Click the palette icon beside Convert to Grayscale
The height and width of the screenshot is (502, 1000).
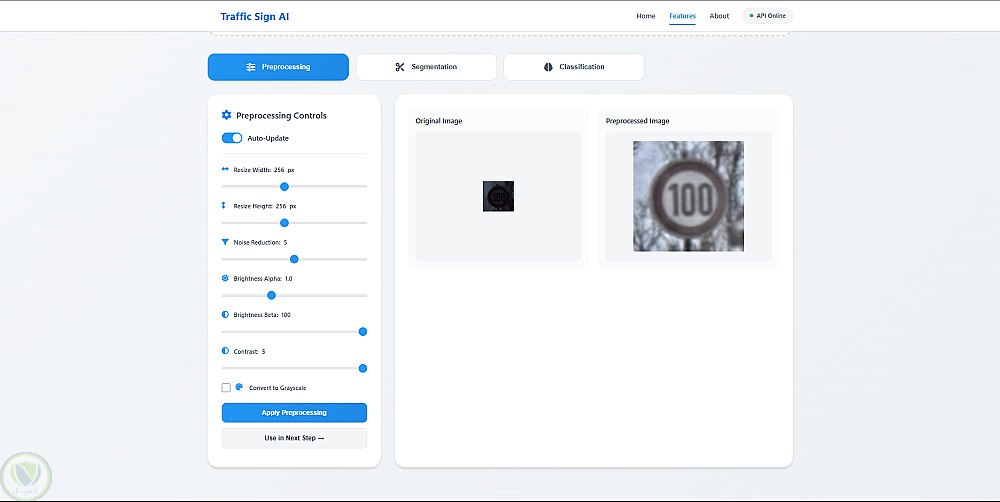click(x=239, y=387)
